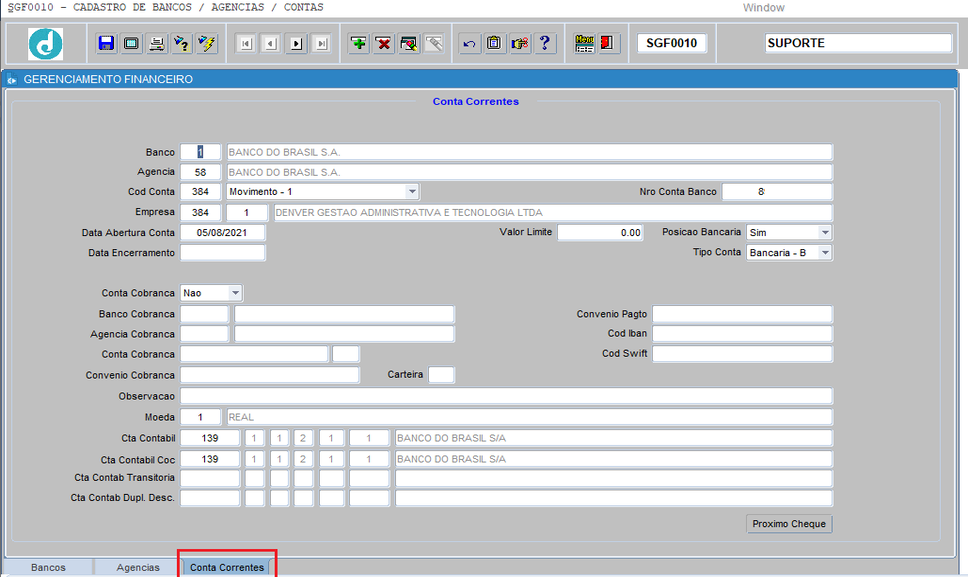Open the Window menu
Viewport: 968px width, 577px height.
tap(764, 8)
